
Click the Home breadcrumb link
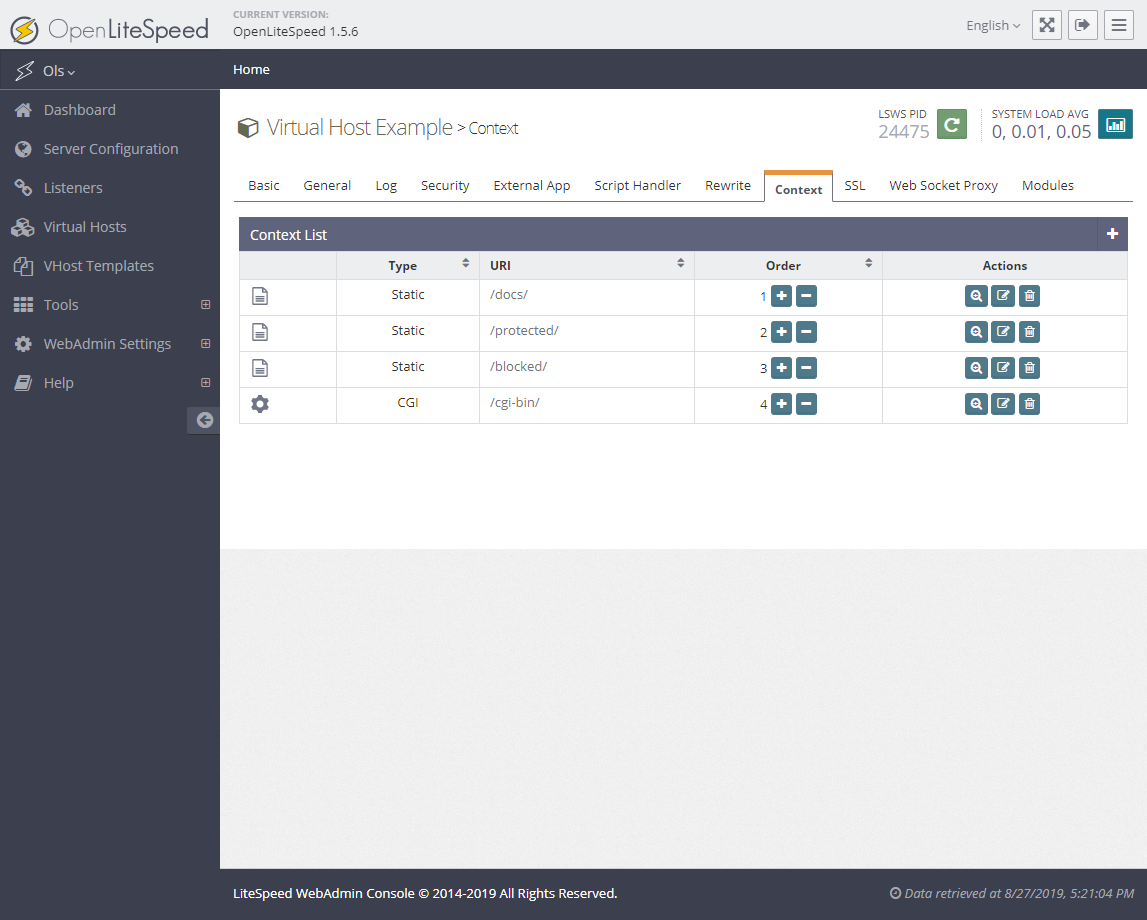click(x=251, y=69)
